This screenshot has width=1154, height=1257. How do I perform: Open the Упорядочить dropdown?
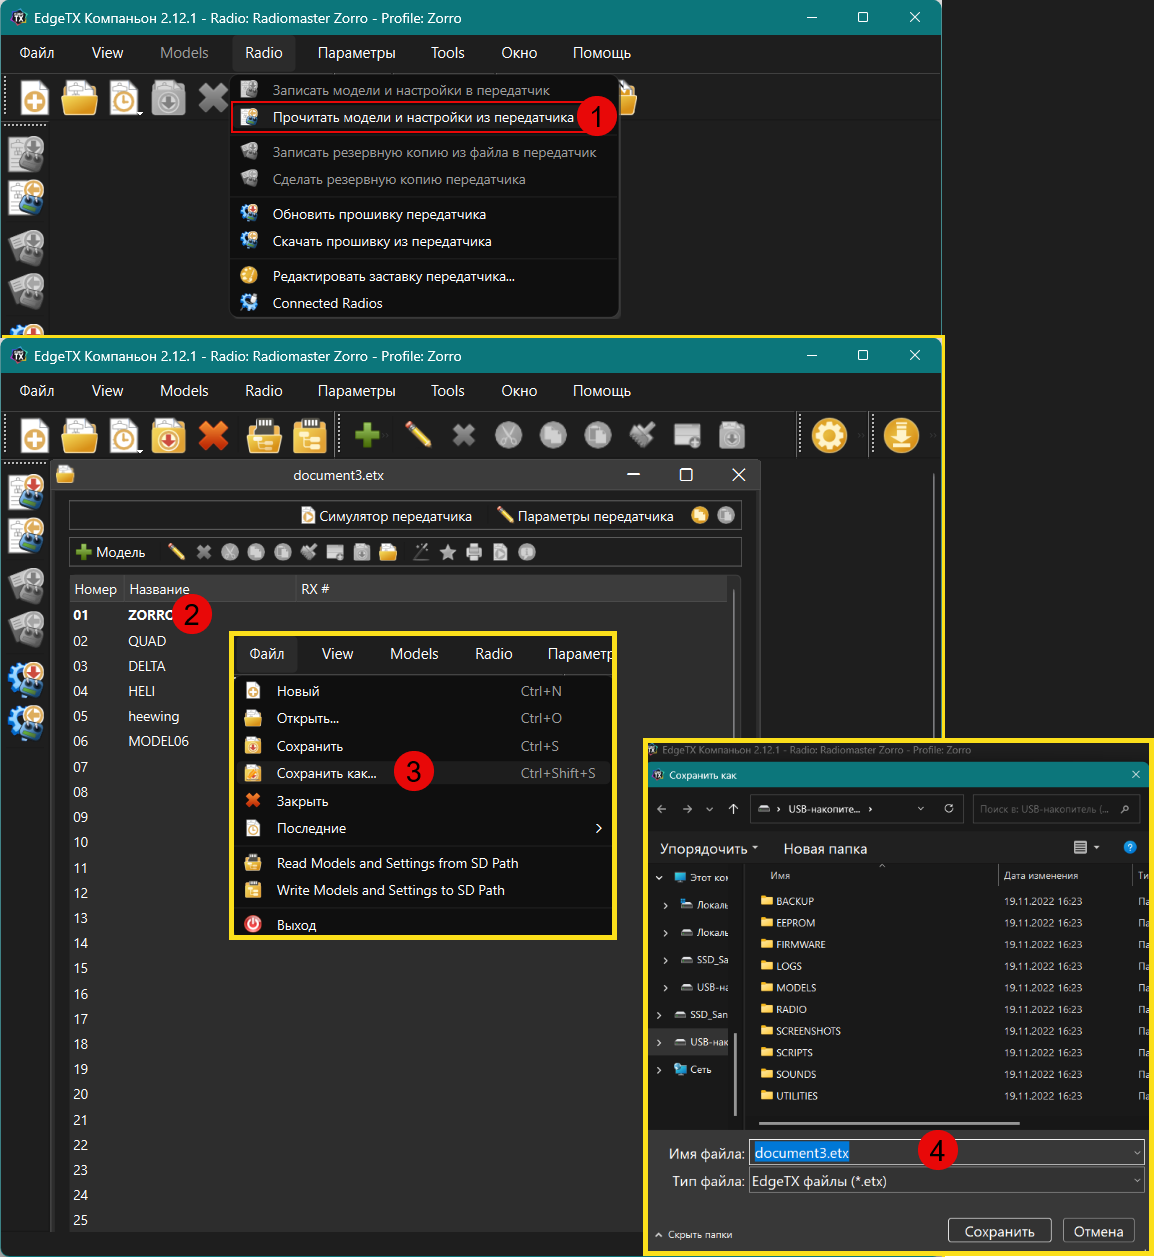709,848
